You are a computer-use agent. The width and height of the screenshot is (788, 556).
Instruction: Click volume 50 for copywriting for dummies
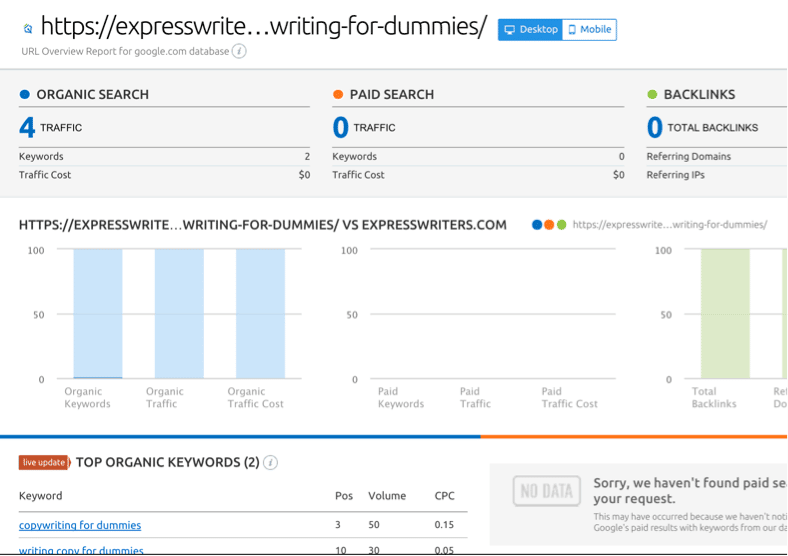[x=374, y=525]
